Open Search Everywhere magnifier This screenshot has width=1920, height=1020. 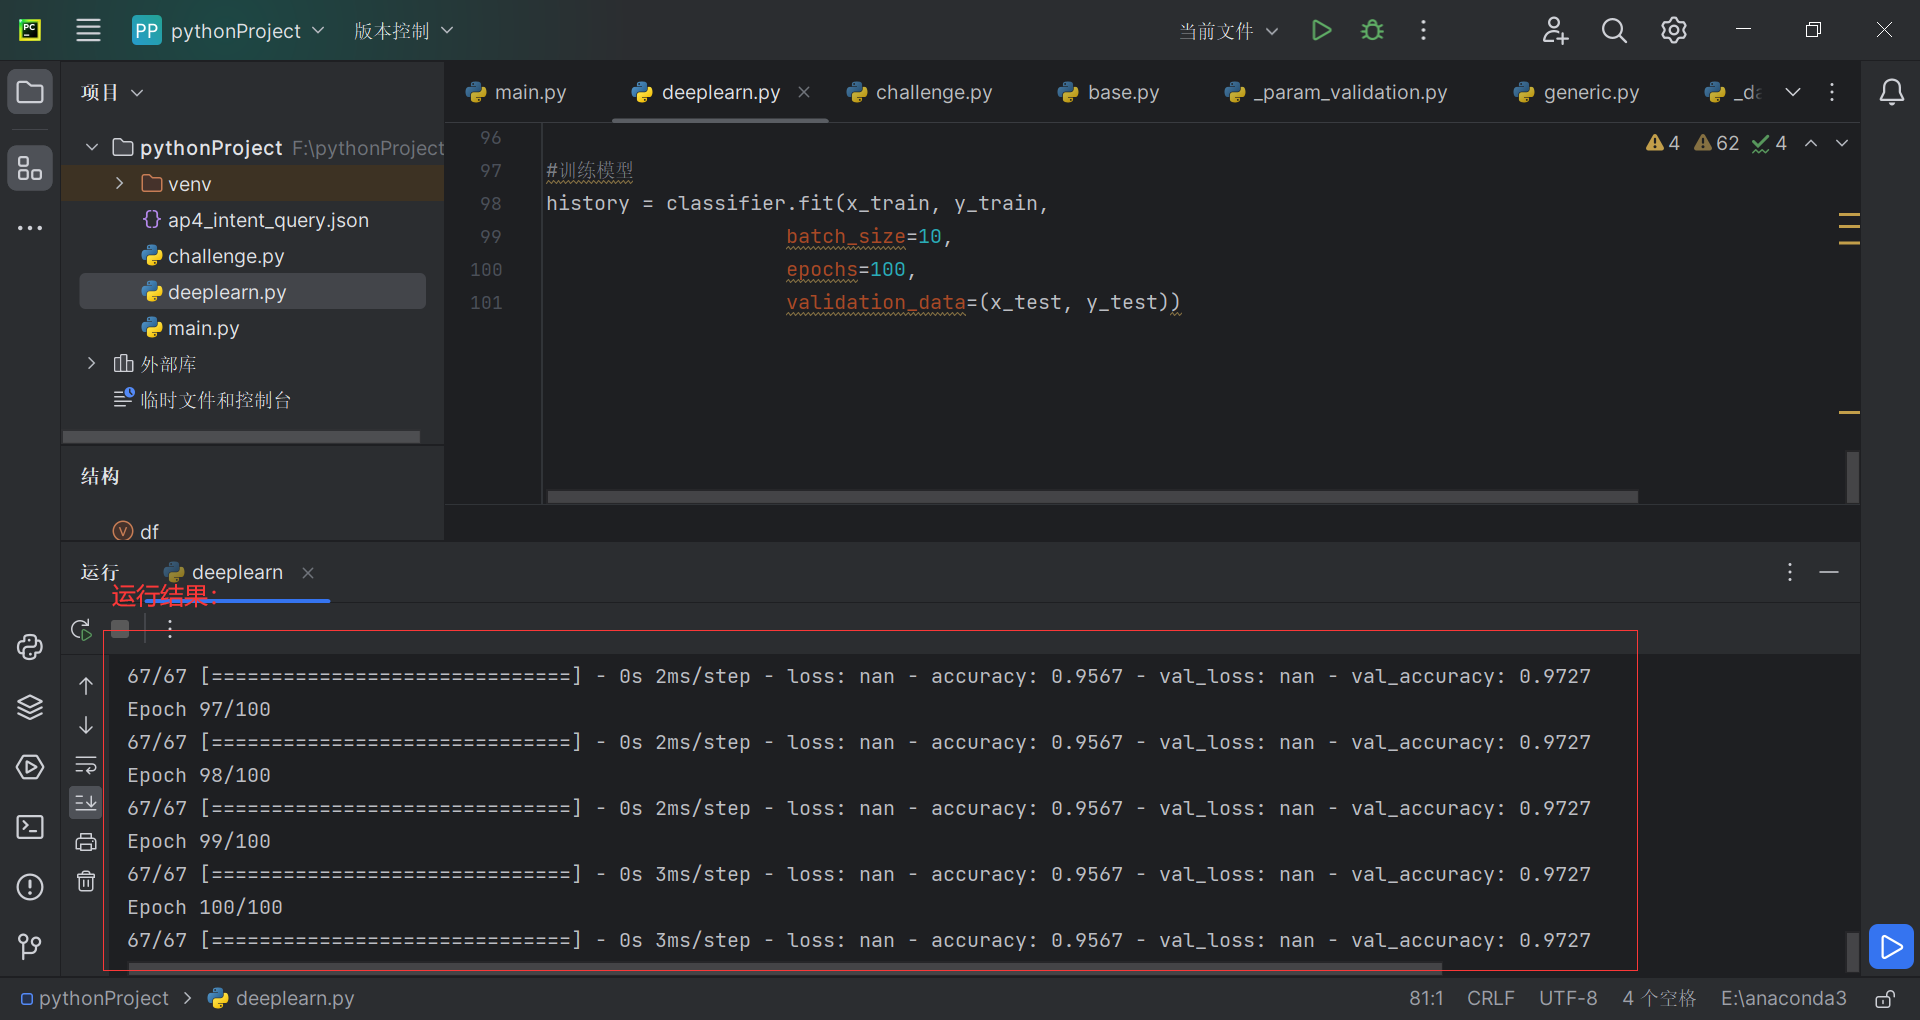tap(1614, 30)
